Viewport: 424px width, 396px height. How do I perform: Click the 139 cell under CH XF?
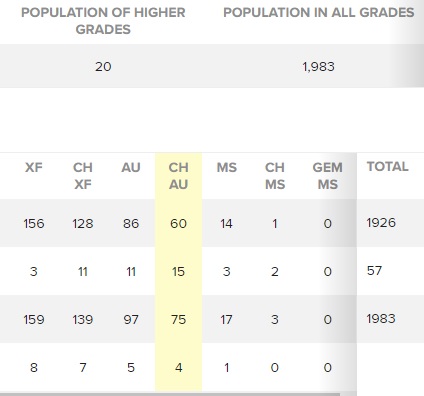tap(83, 319)
